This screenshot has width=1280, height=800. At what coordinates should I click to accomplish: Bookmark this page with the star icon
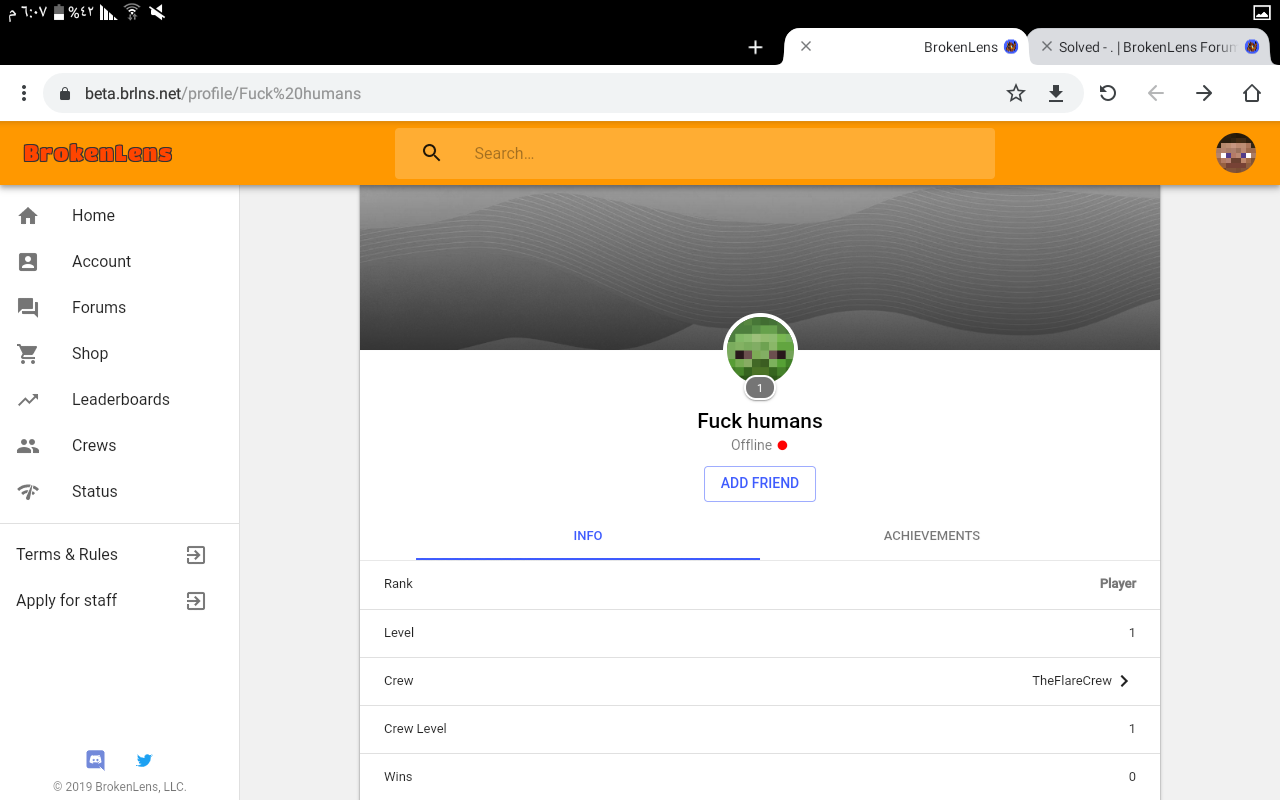point(1016,93)
